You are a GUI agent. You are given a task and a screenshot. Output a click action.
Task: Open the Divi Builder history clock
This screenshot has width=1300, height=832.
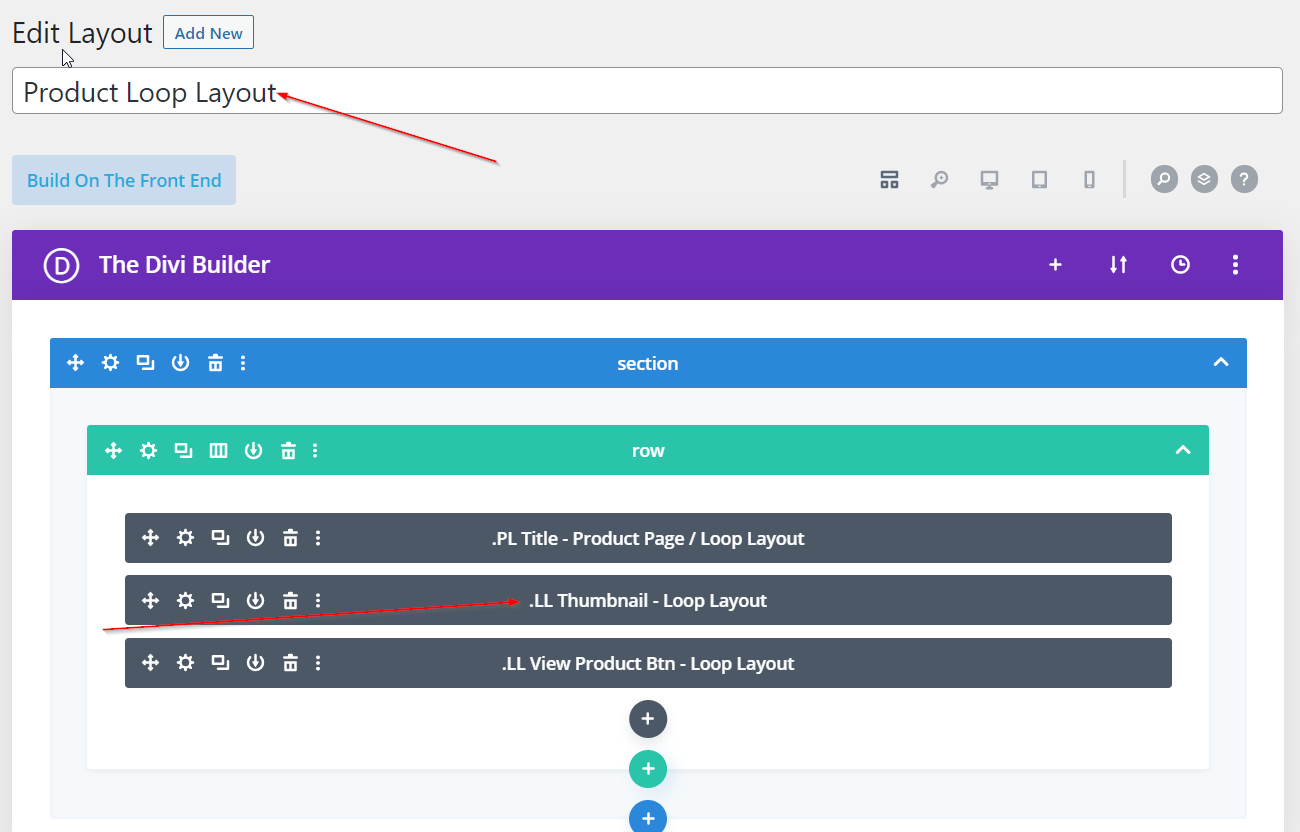tap(1180, 265)
